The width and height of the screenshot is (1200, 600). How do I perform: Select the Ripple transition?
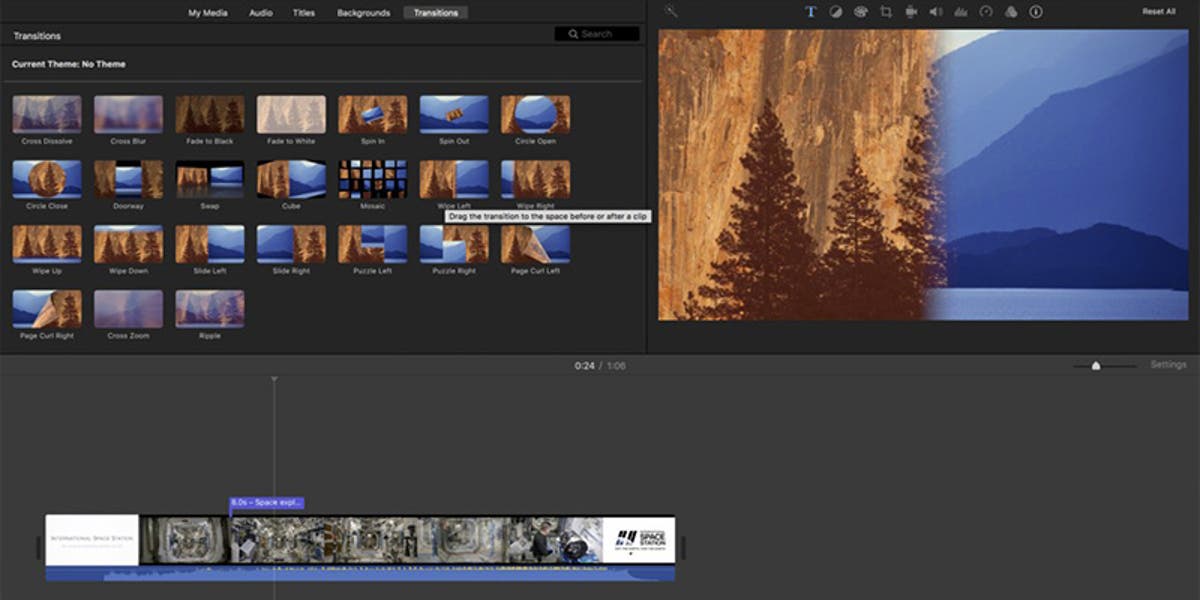[x=210, y=315]
